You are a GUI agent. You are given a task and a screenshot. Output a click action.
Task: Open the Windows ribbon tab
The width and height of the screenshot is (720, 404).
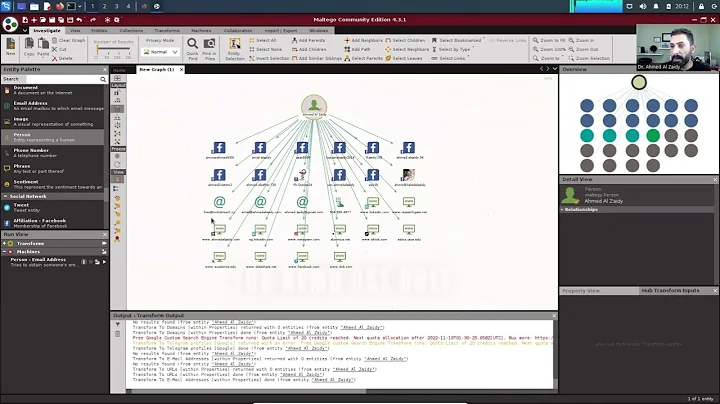pyautogui.click(x=318, y=31)
